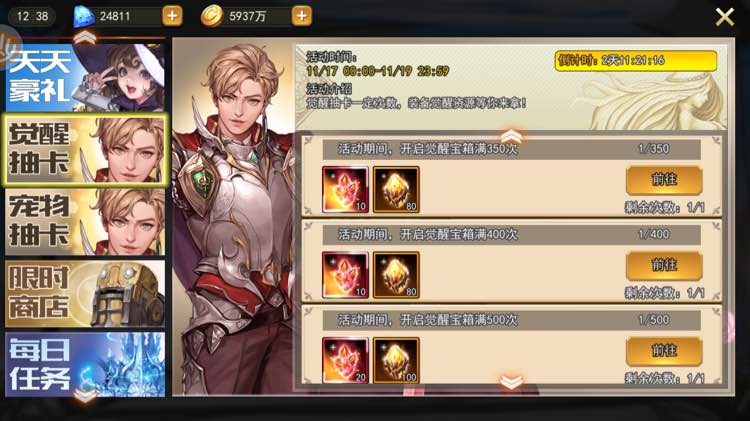Open the 限时商店 tab
The height and width of the screenshot is (421, 750).
tap(85, 294)
